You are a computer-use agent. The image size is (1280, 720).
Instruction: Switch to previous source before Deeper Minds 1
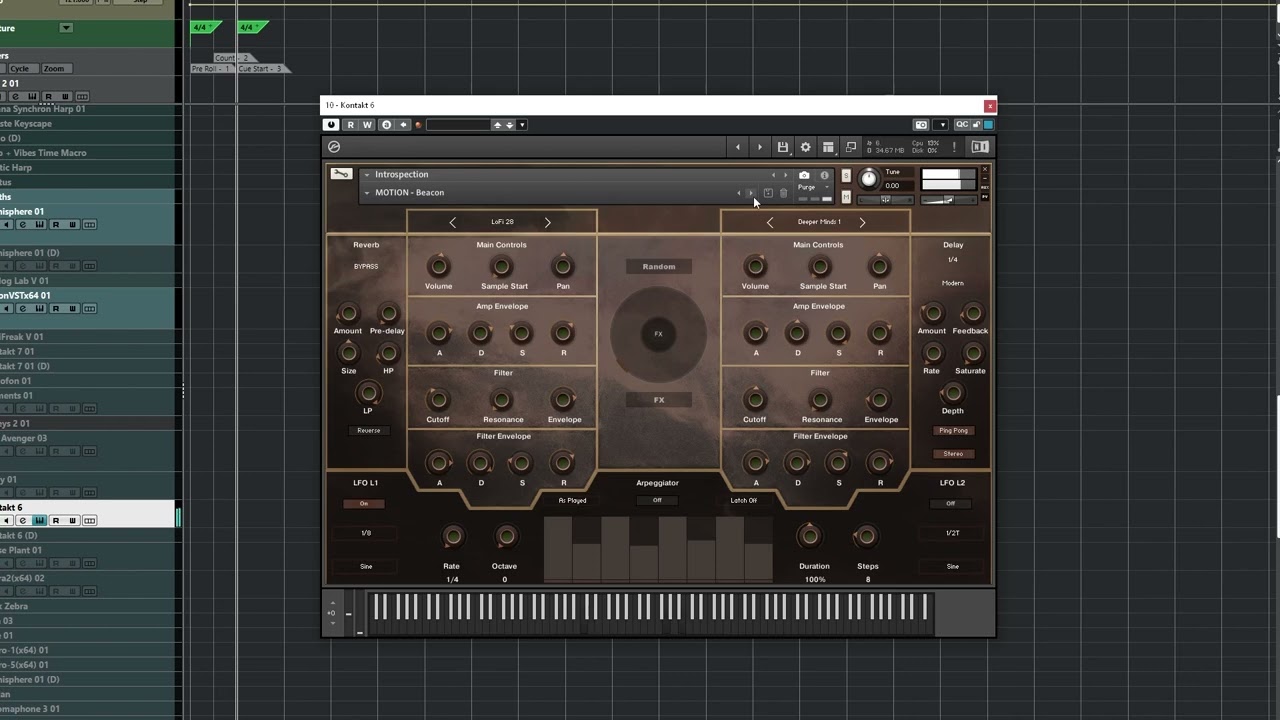click(769, 222)
